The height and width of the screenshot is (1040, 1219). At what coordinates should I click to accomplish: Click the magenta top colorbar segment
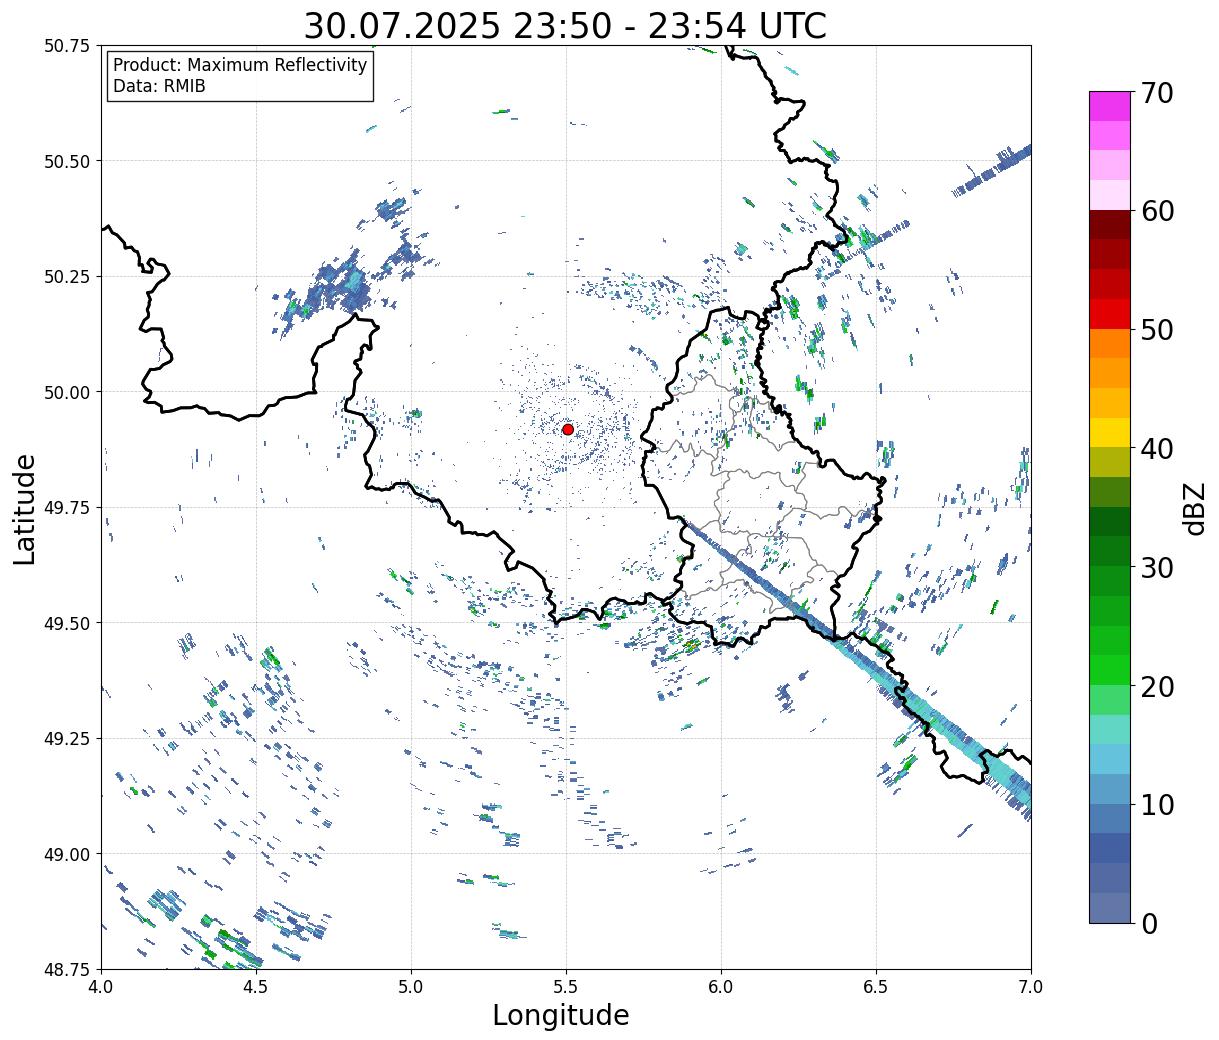[x=1110, y=106]
